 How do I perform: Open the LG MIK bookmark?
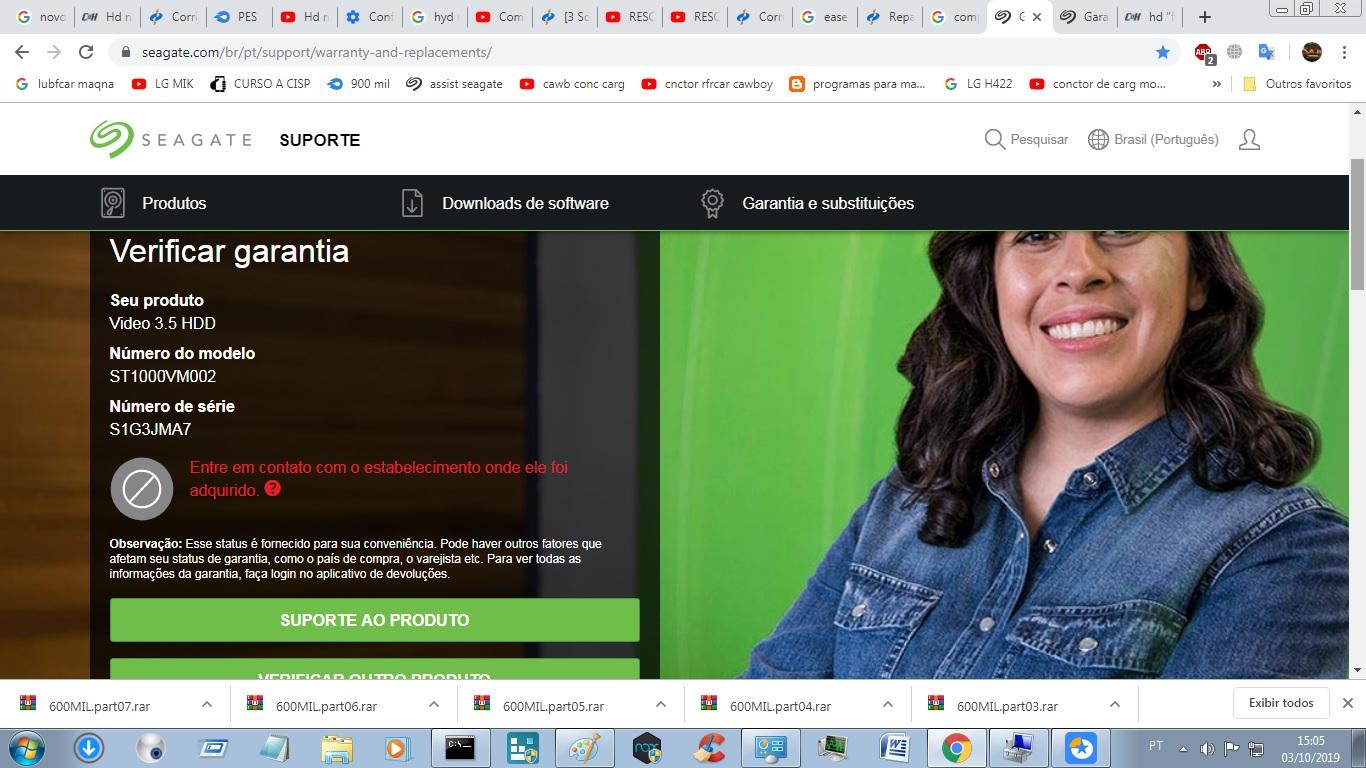click(x=163, y=84)
